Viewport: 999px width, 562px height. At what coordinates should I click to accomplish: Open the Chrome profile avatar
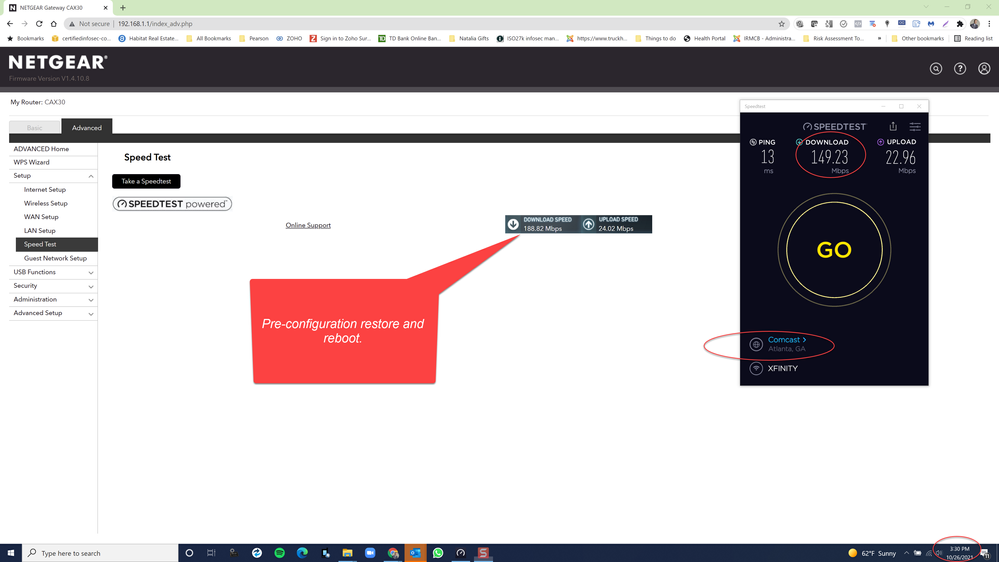click(974, 24)
